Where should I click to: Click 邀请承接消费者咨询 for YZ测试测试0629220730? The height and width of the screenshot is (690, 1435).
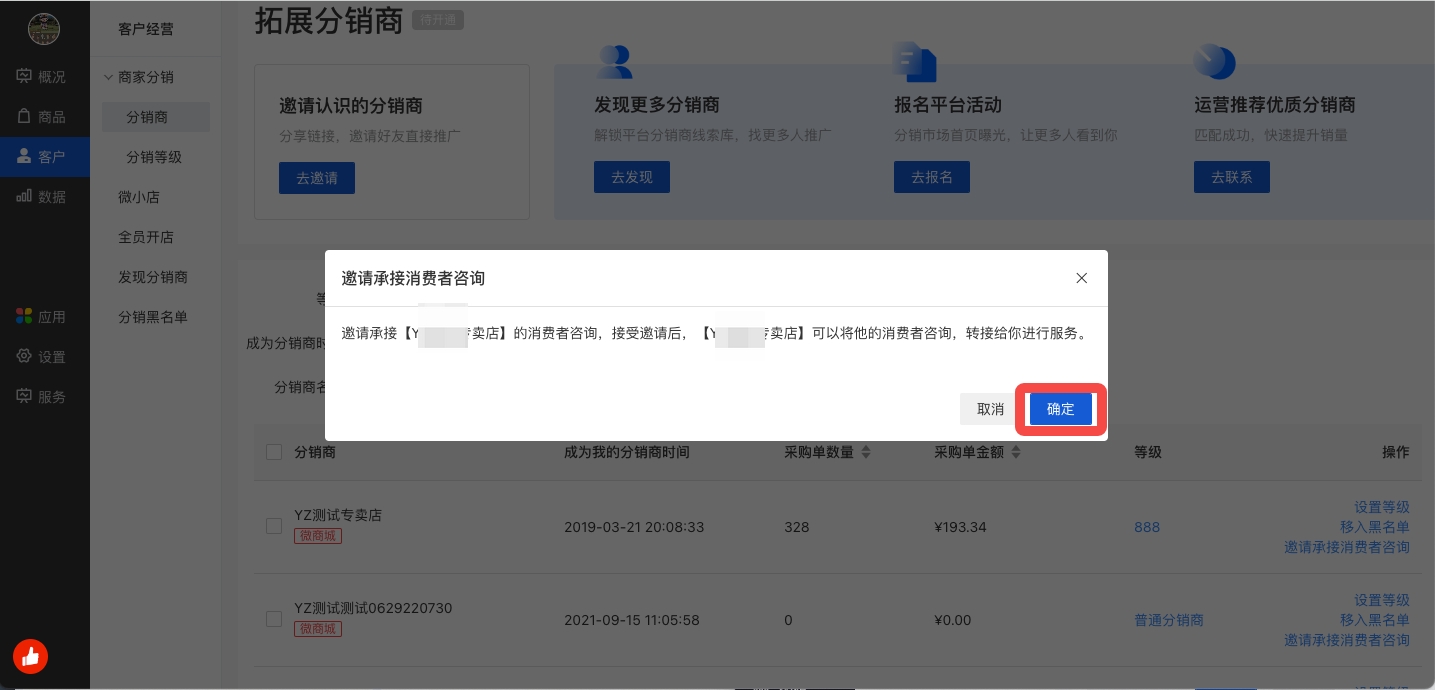(1347, 640)
